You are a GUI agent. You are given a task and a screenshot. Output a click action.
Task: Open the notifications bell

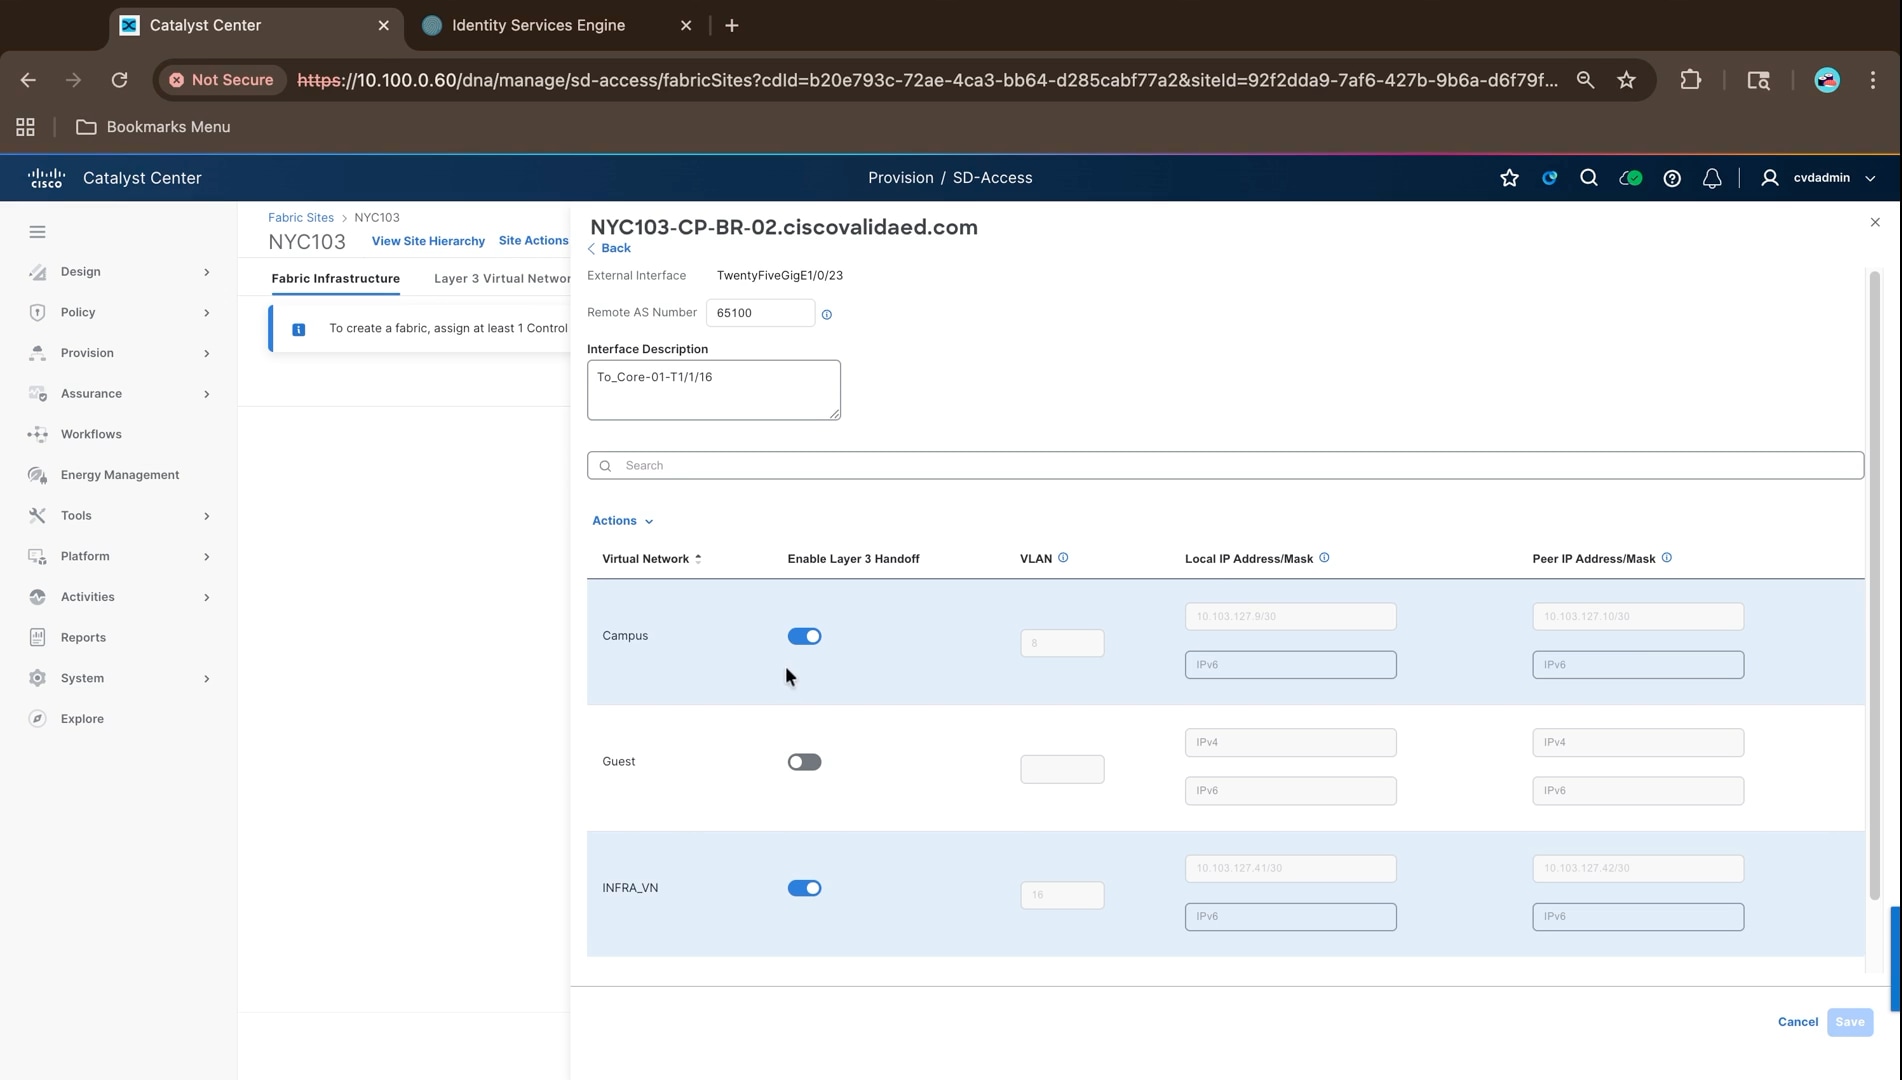(1712, 178)
